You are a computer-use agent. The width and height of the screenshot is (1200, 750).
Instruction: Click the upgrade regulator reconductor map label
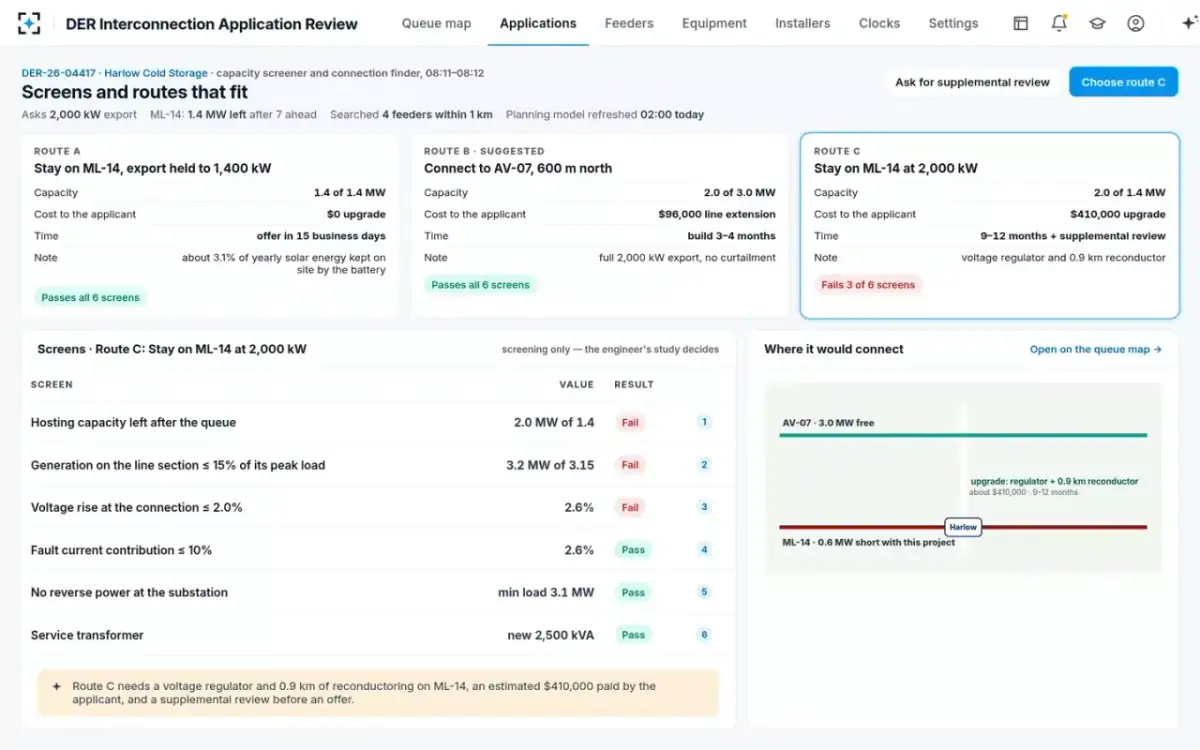coord(1054,482)
